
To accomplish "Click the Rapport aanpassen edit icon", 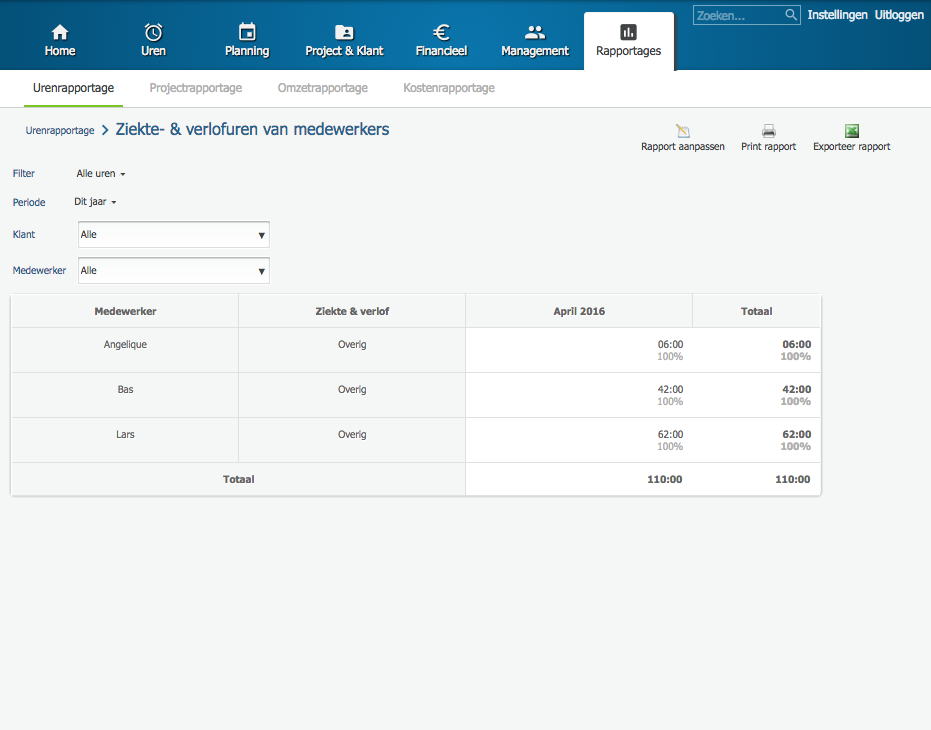I will point(683,131).
